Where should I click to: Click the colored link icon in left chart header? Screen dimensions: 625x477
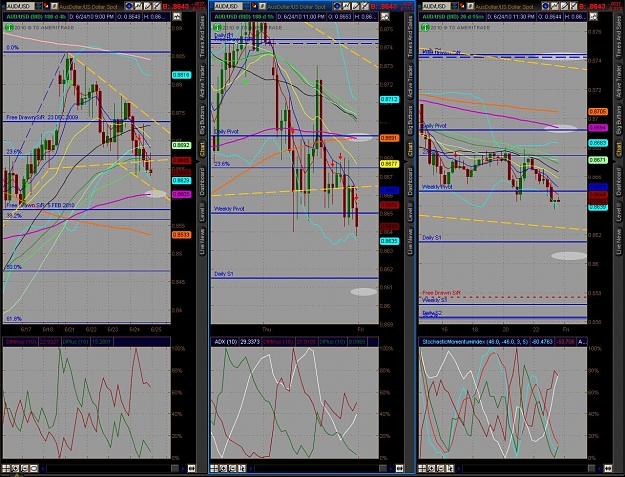pyautogui.click(x=47, y=6)
